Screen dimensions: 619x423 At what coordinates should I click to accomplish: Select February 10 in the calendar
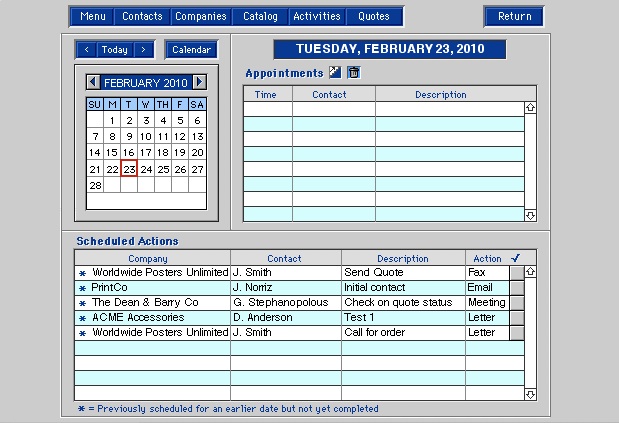[x=146, y=137]
